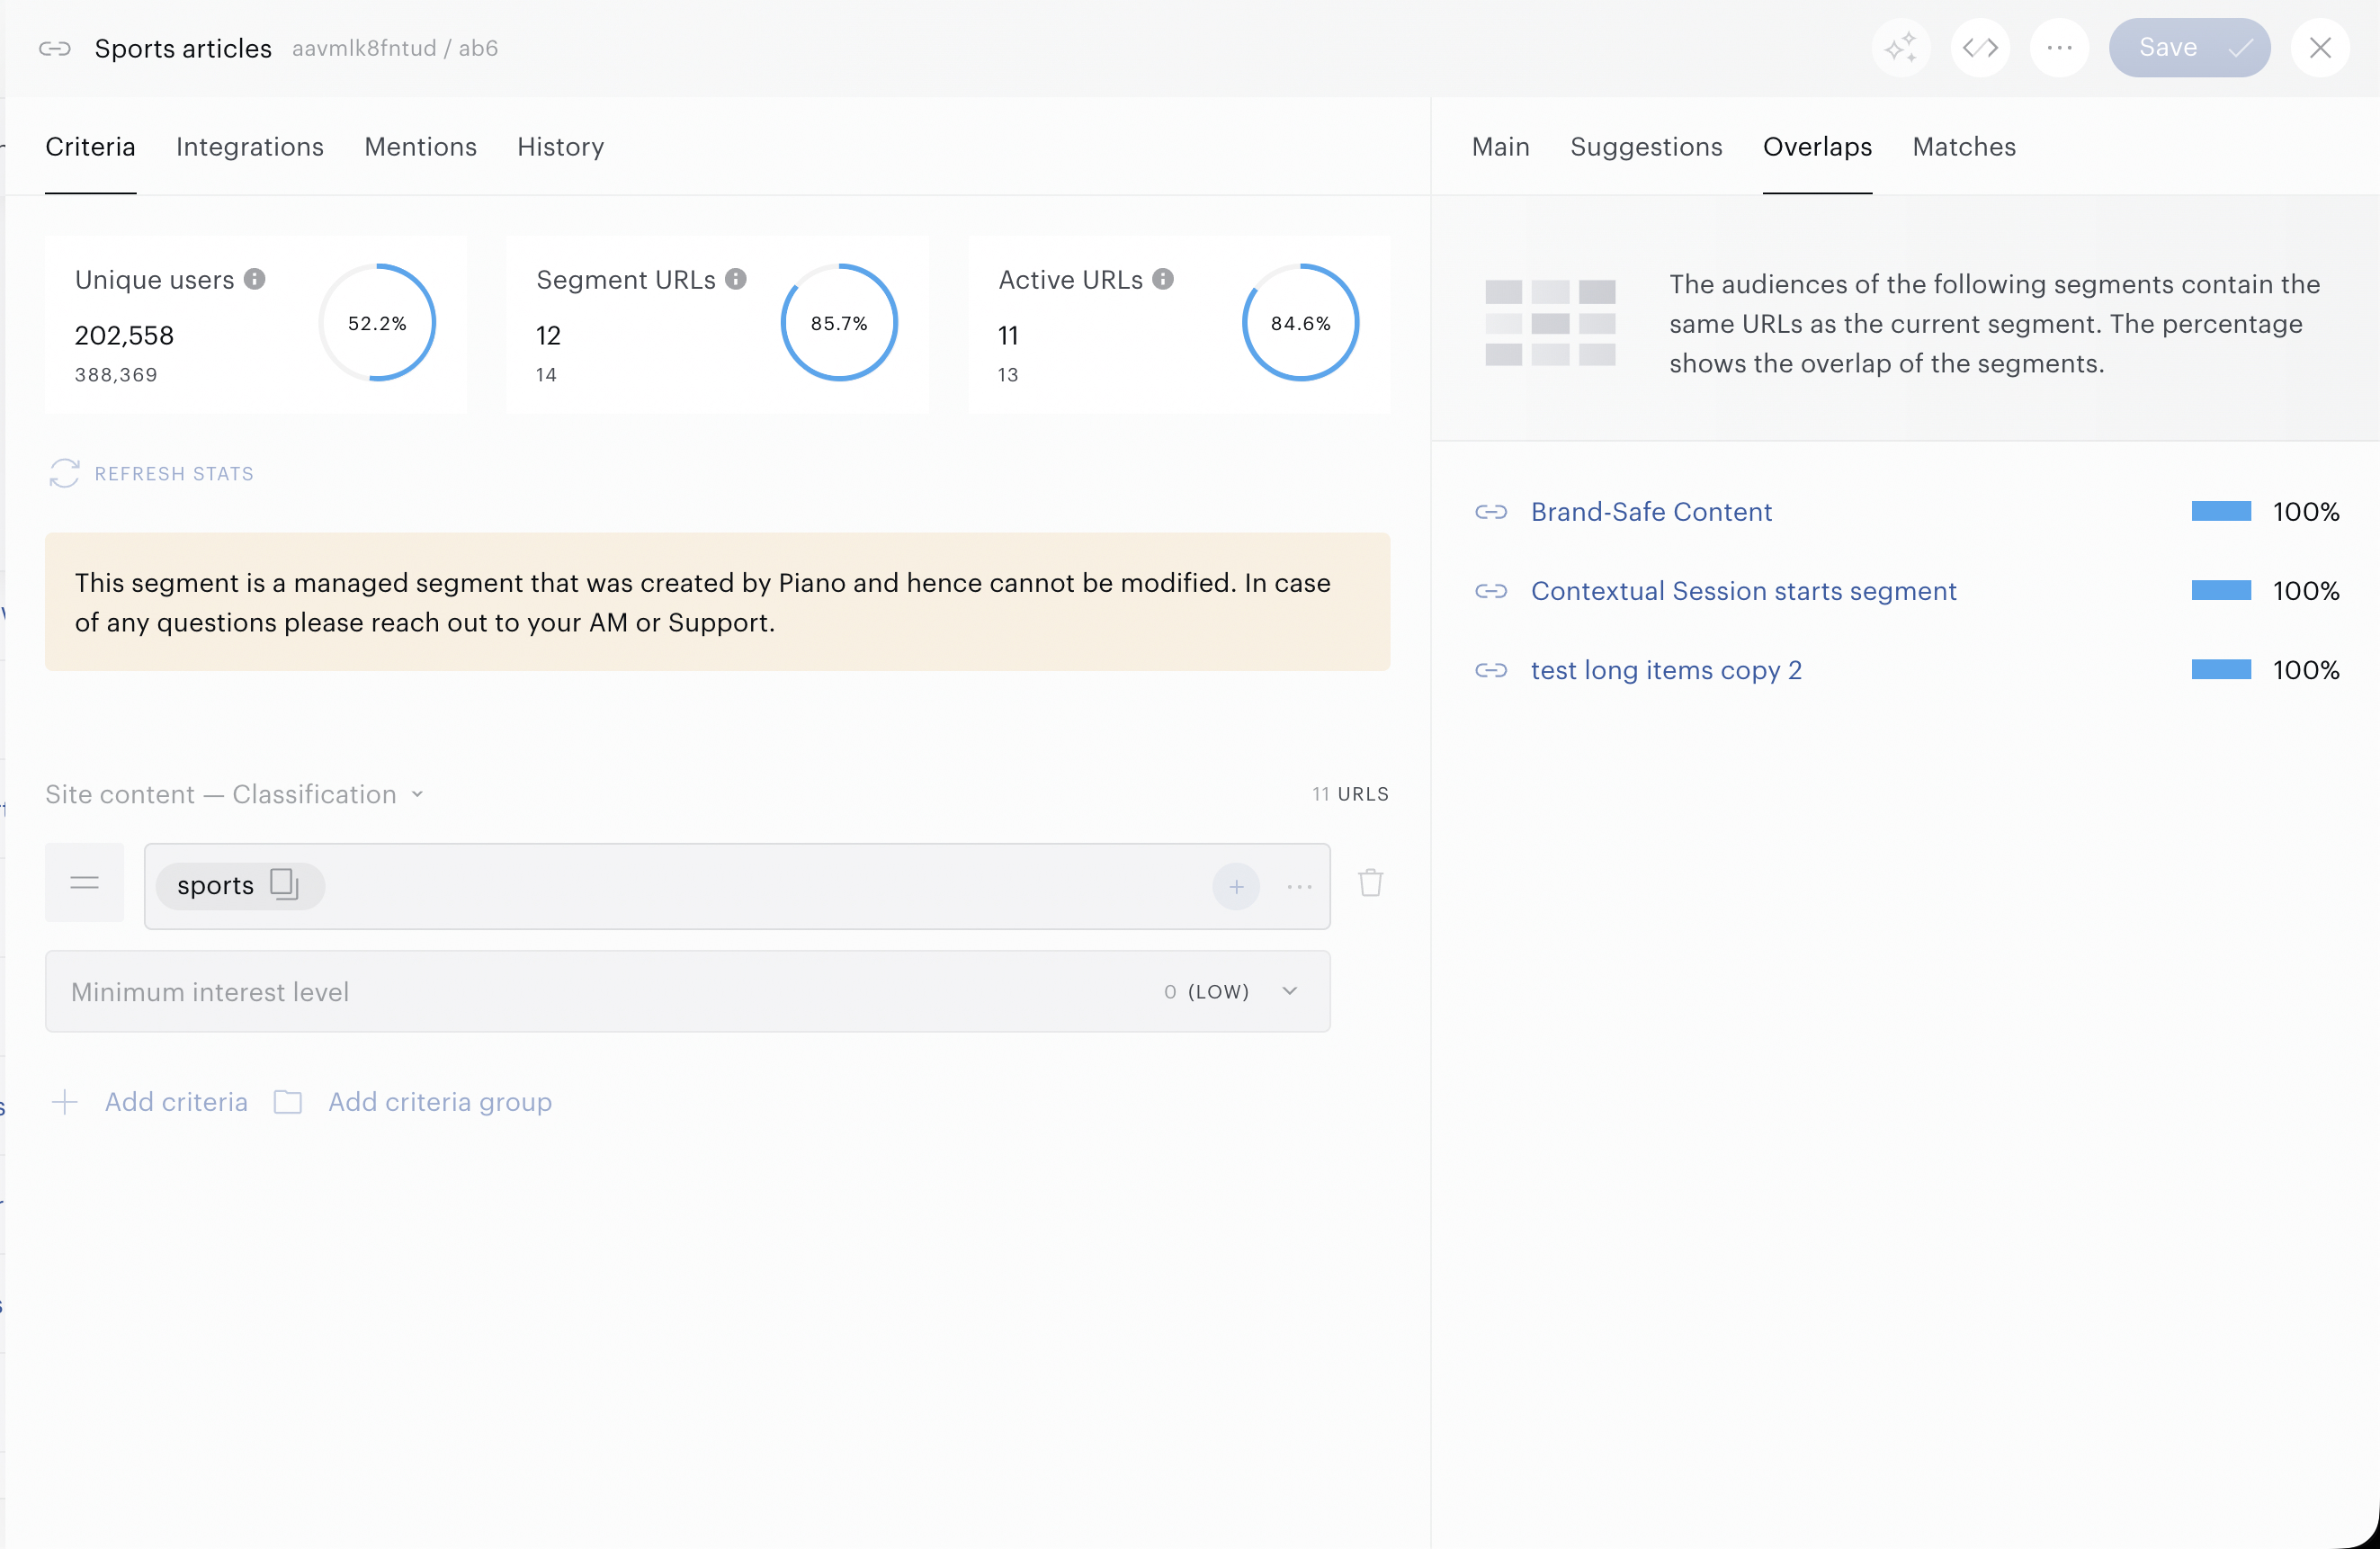Click link icon beside Brand-Safe Content
2380x1549 pixels.
(1491, 512)
